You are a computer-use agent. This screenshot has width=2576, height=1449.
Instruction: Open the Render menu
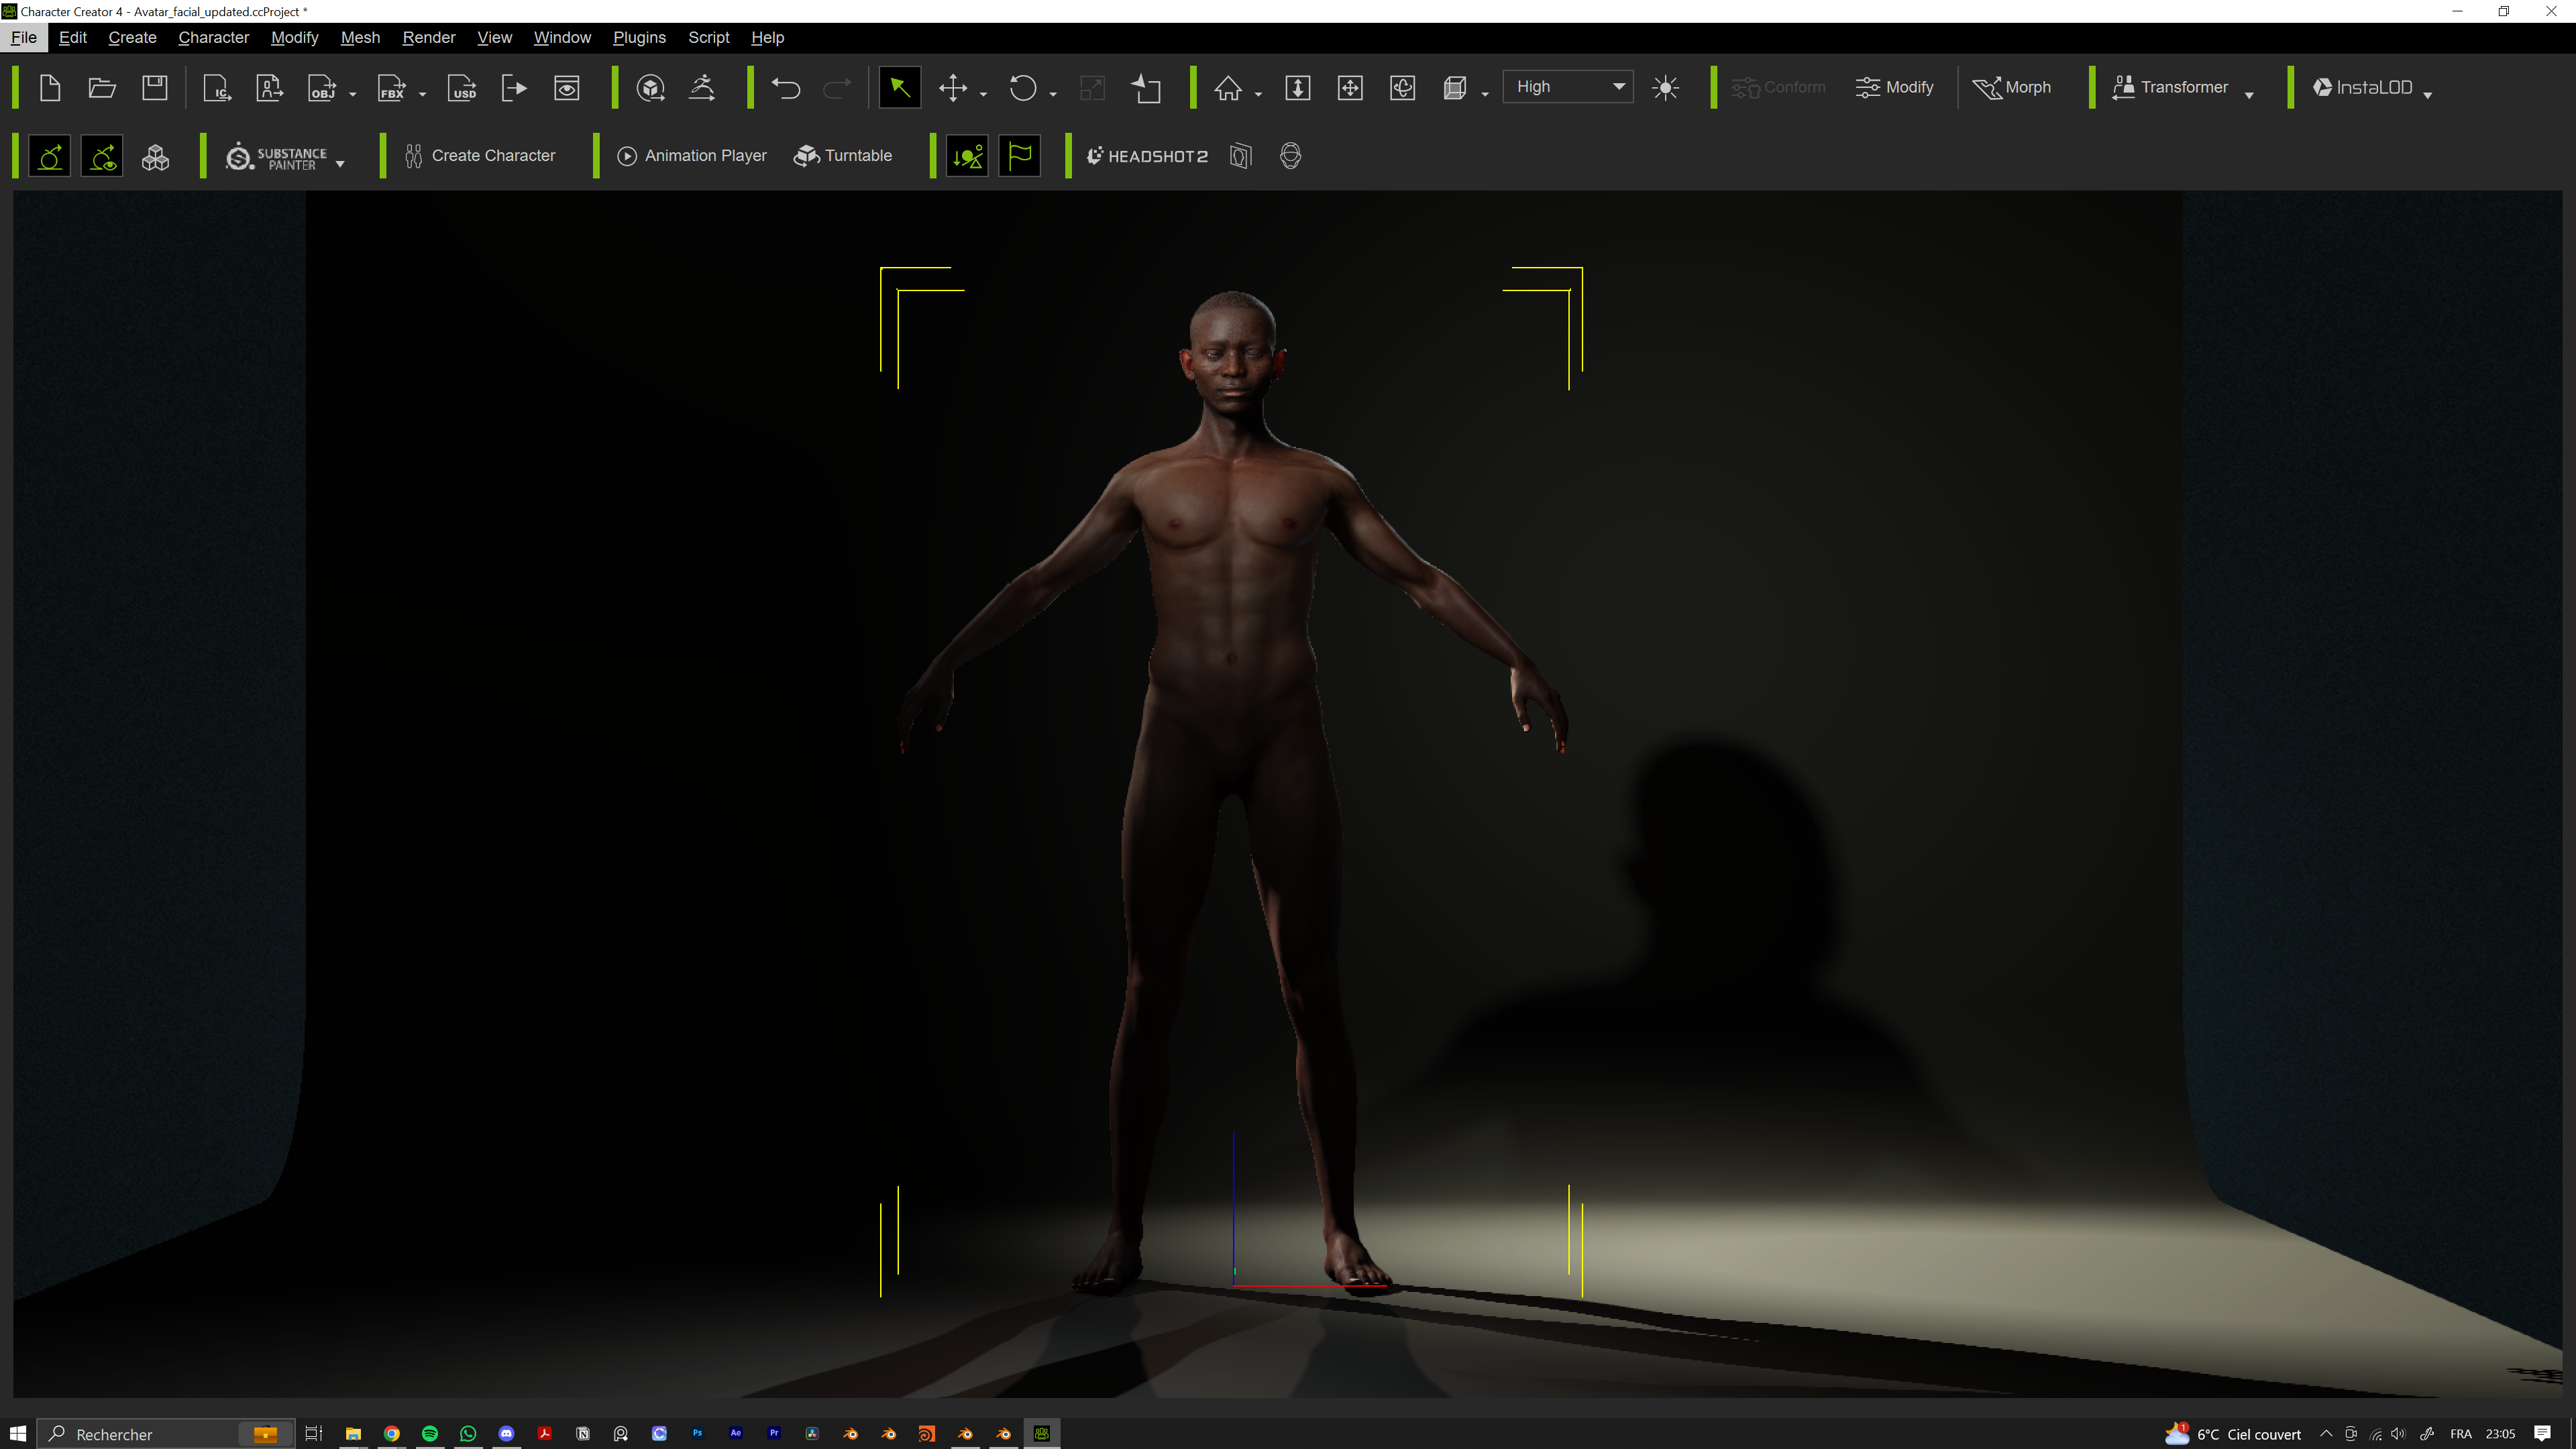(429, 38)
